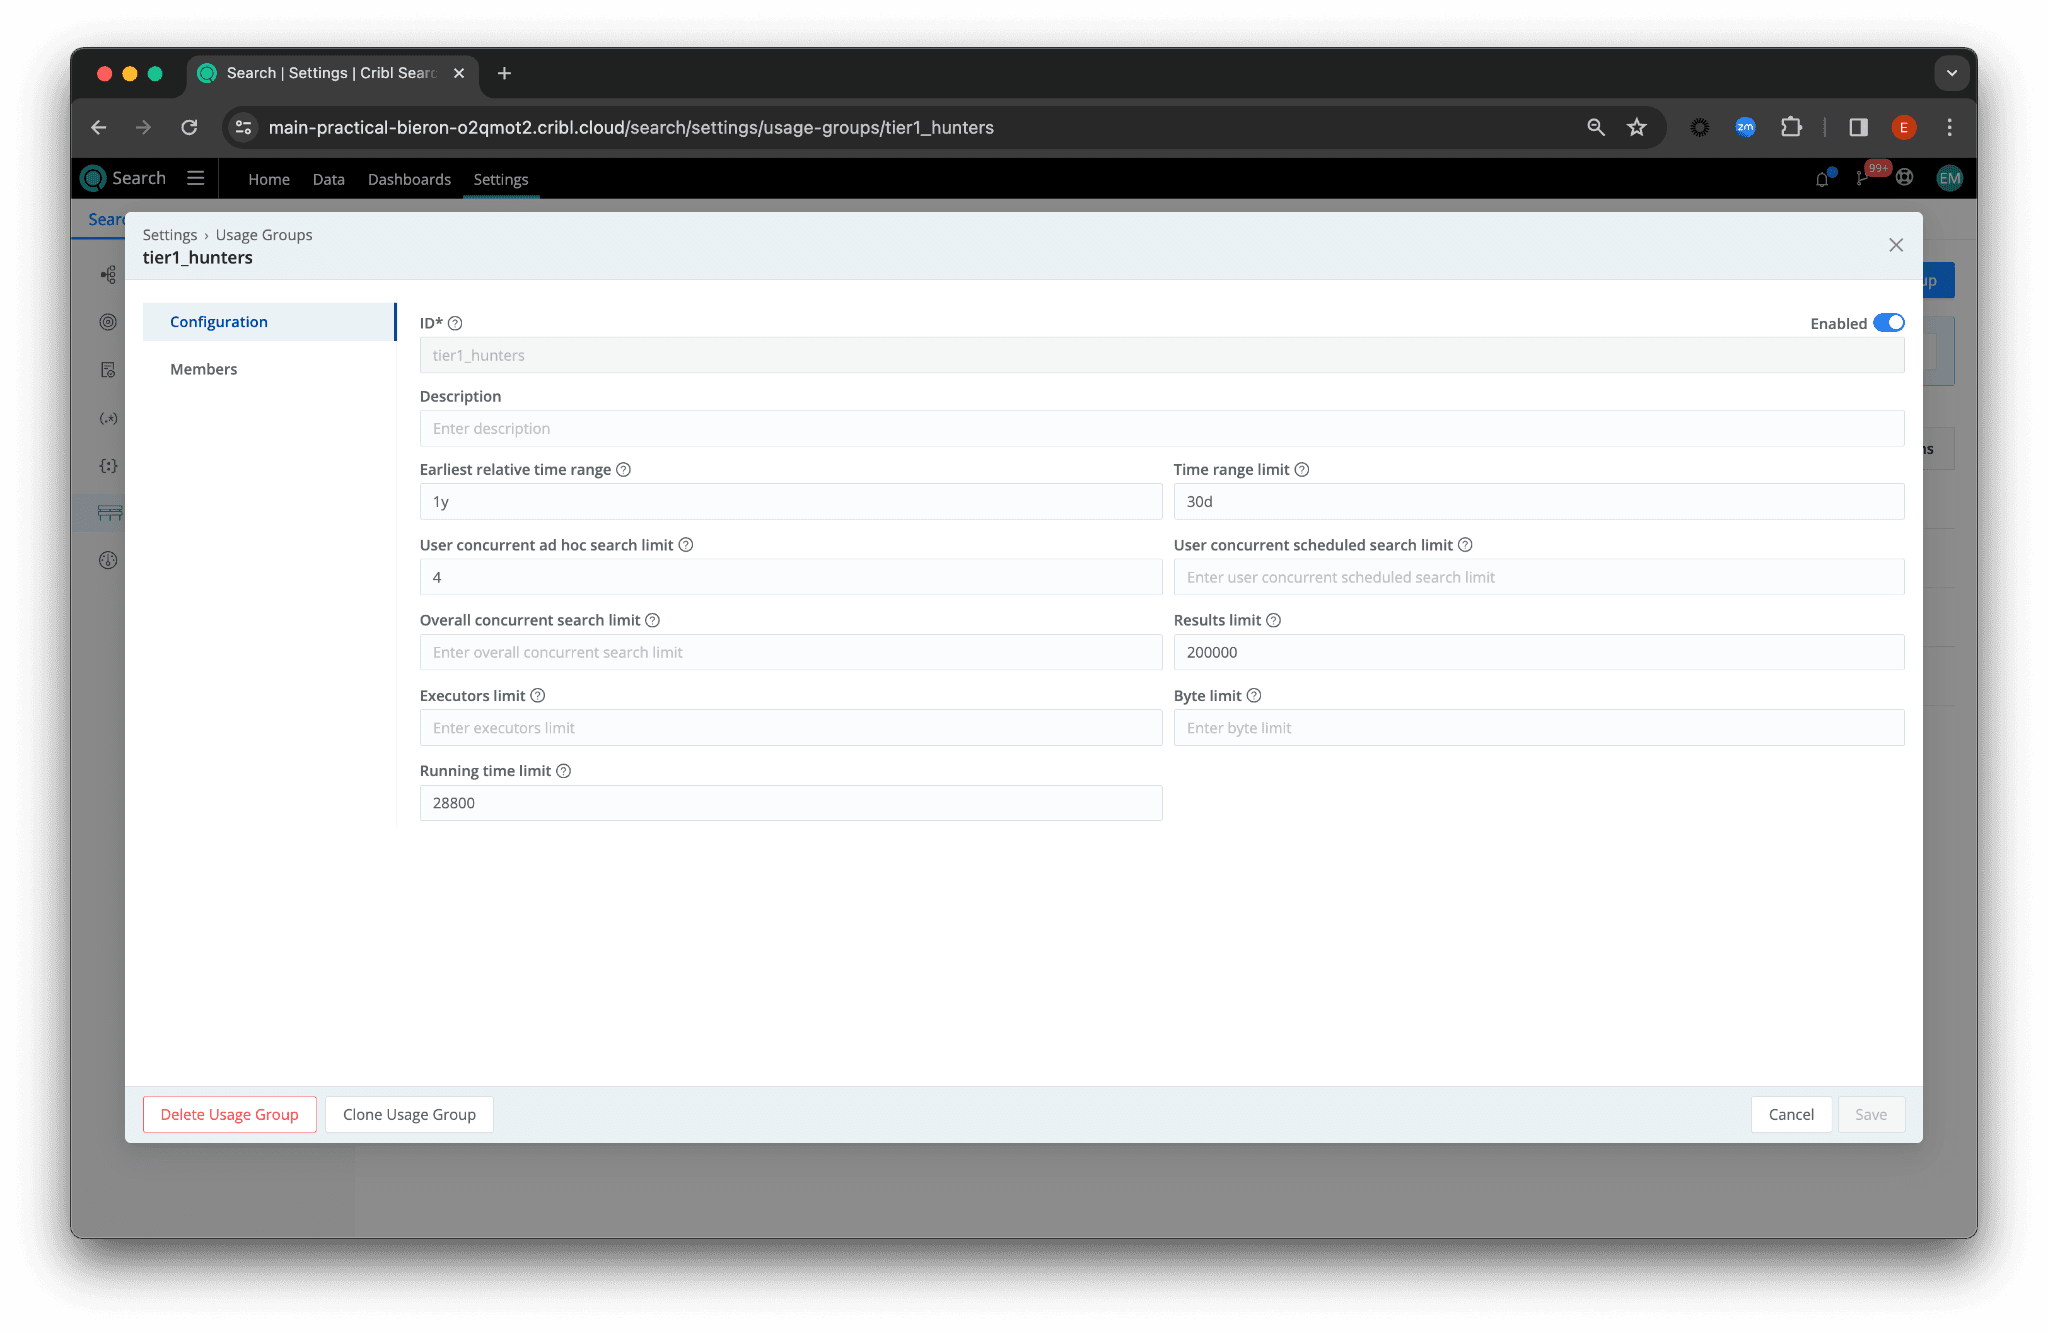Click the Delete Usage Group button
Screen dimensions: 2048x1332
(229, 1115)
